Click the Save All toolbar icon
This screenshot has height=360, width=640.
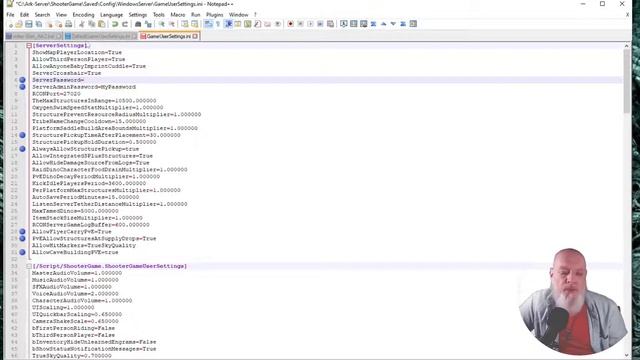tap(39, 24)
